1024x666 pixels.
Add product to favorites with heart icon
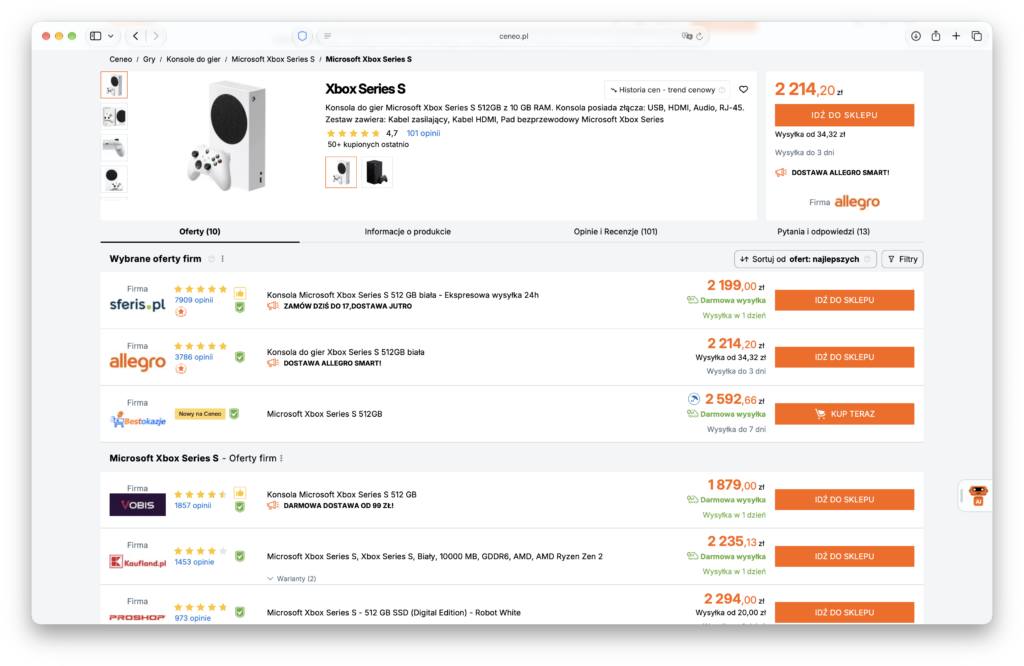743,90
